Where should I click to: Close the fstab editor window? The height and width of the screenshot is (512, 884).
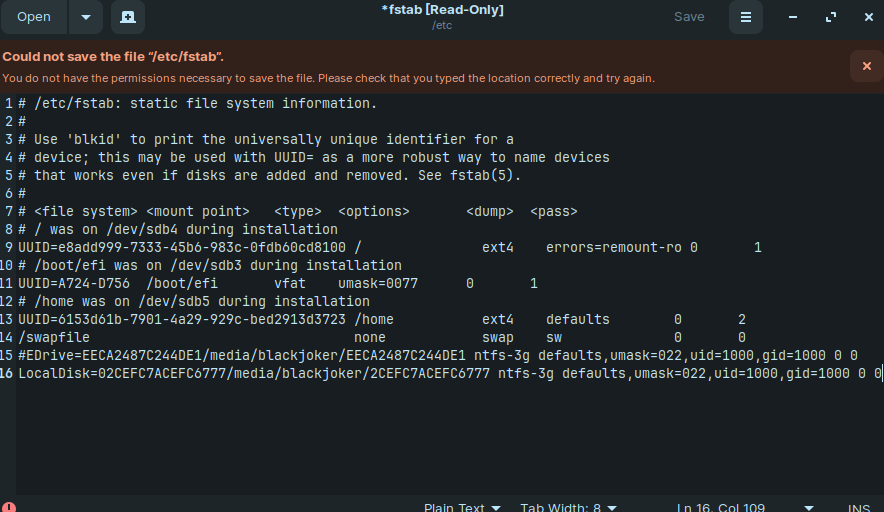point(868,17)
